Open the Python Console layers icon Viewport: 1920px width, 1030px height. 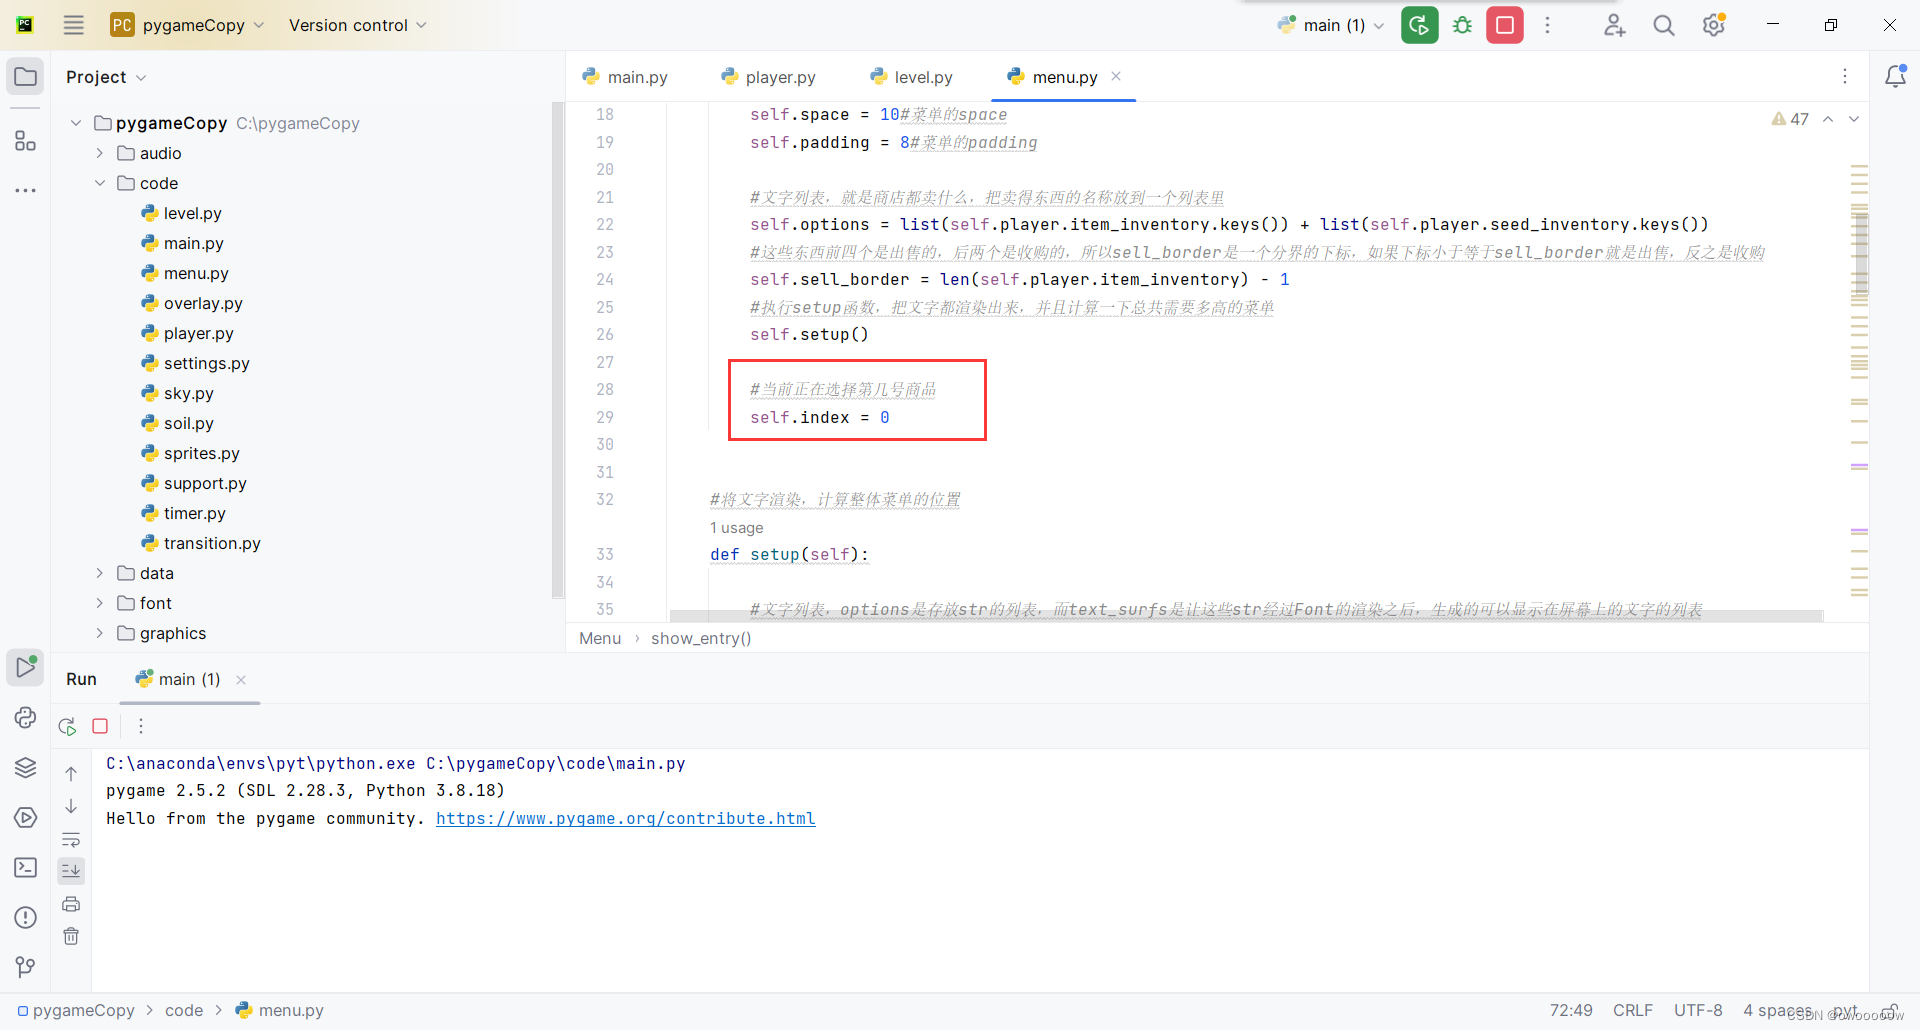pos(25,767)
